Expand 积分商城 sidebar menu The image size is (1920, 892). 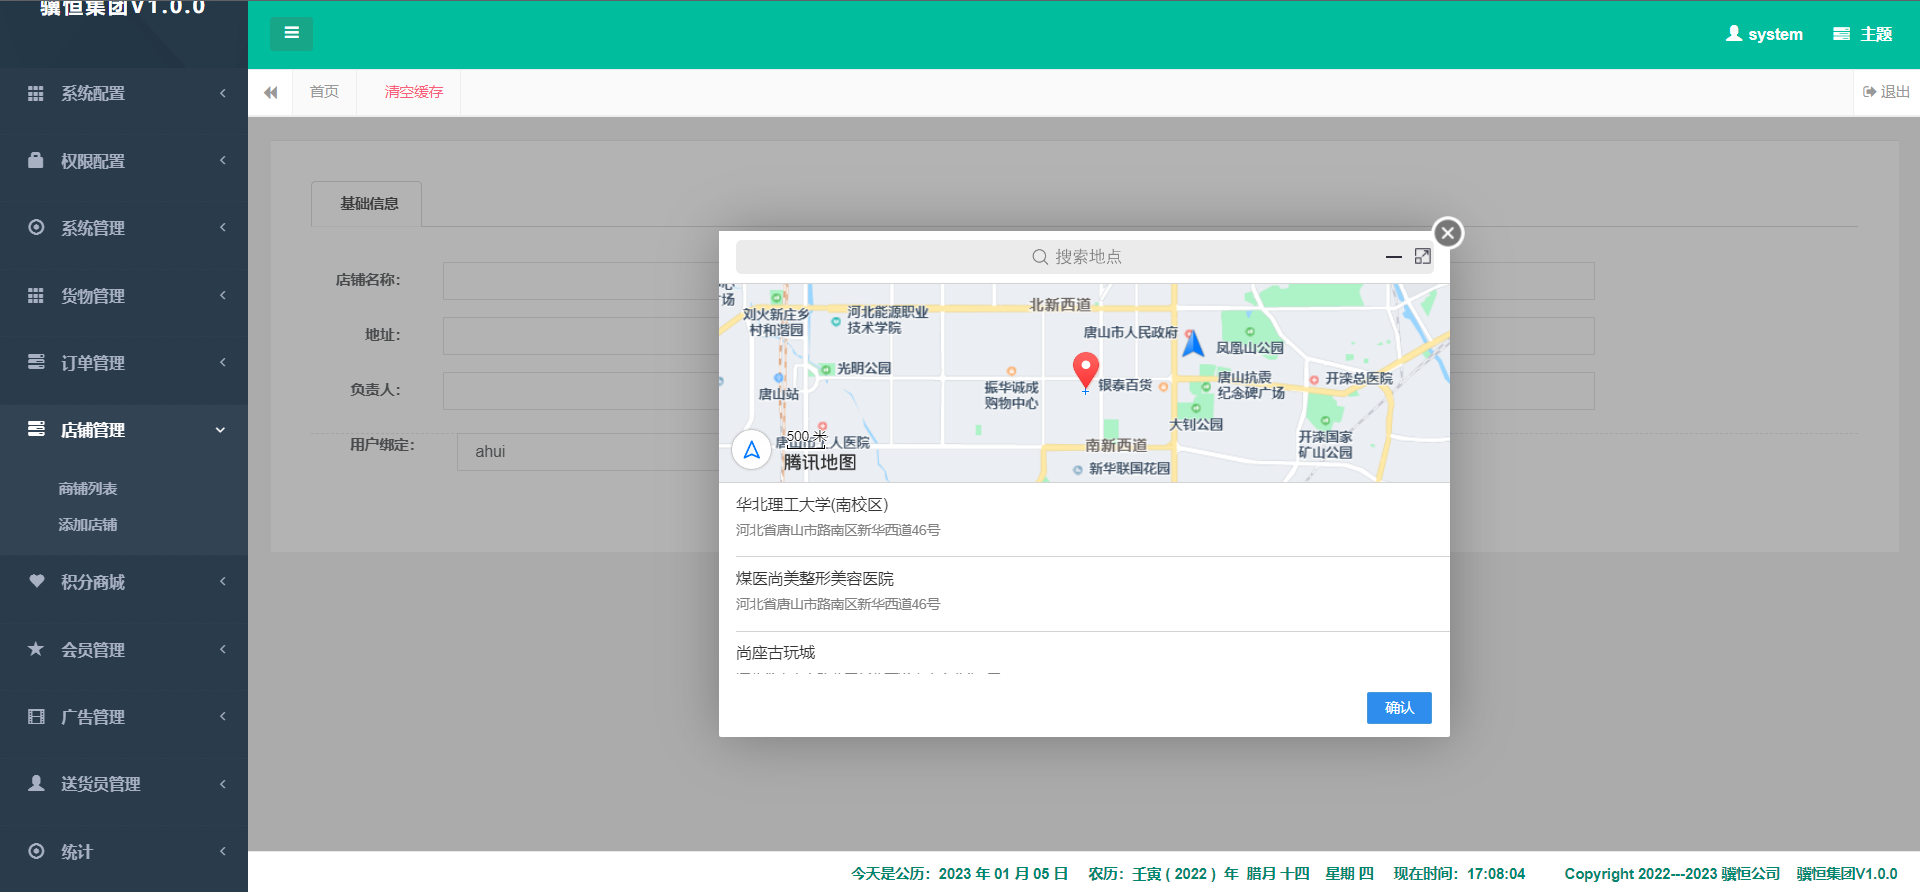tap(124, 582)
